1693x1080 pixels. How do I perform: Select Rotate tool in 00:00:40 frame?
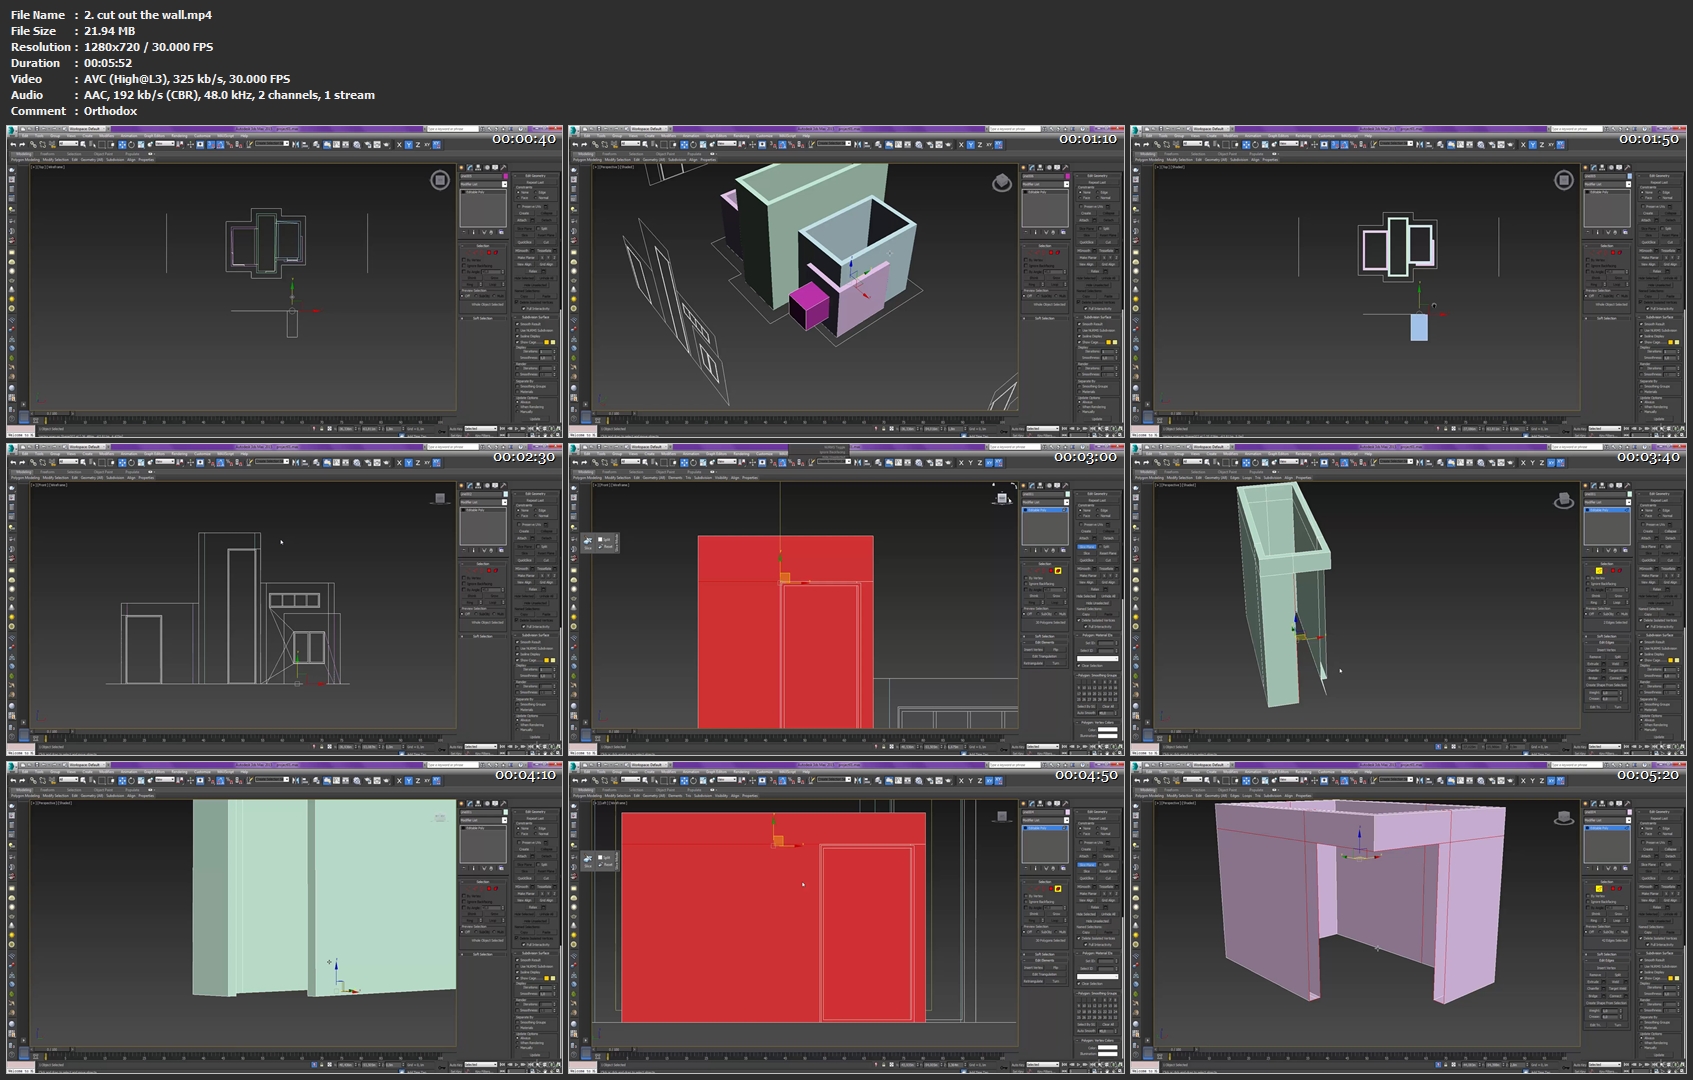coord(131,145)
